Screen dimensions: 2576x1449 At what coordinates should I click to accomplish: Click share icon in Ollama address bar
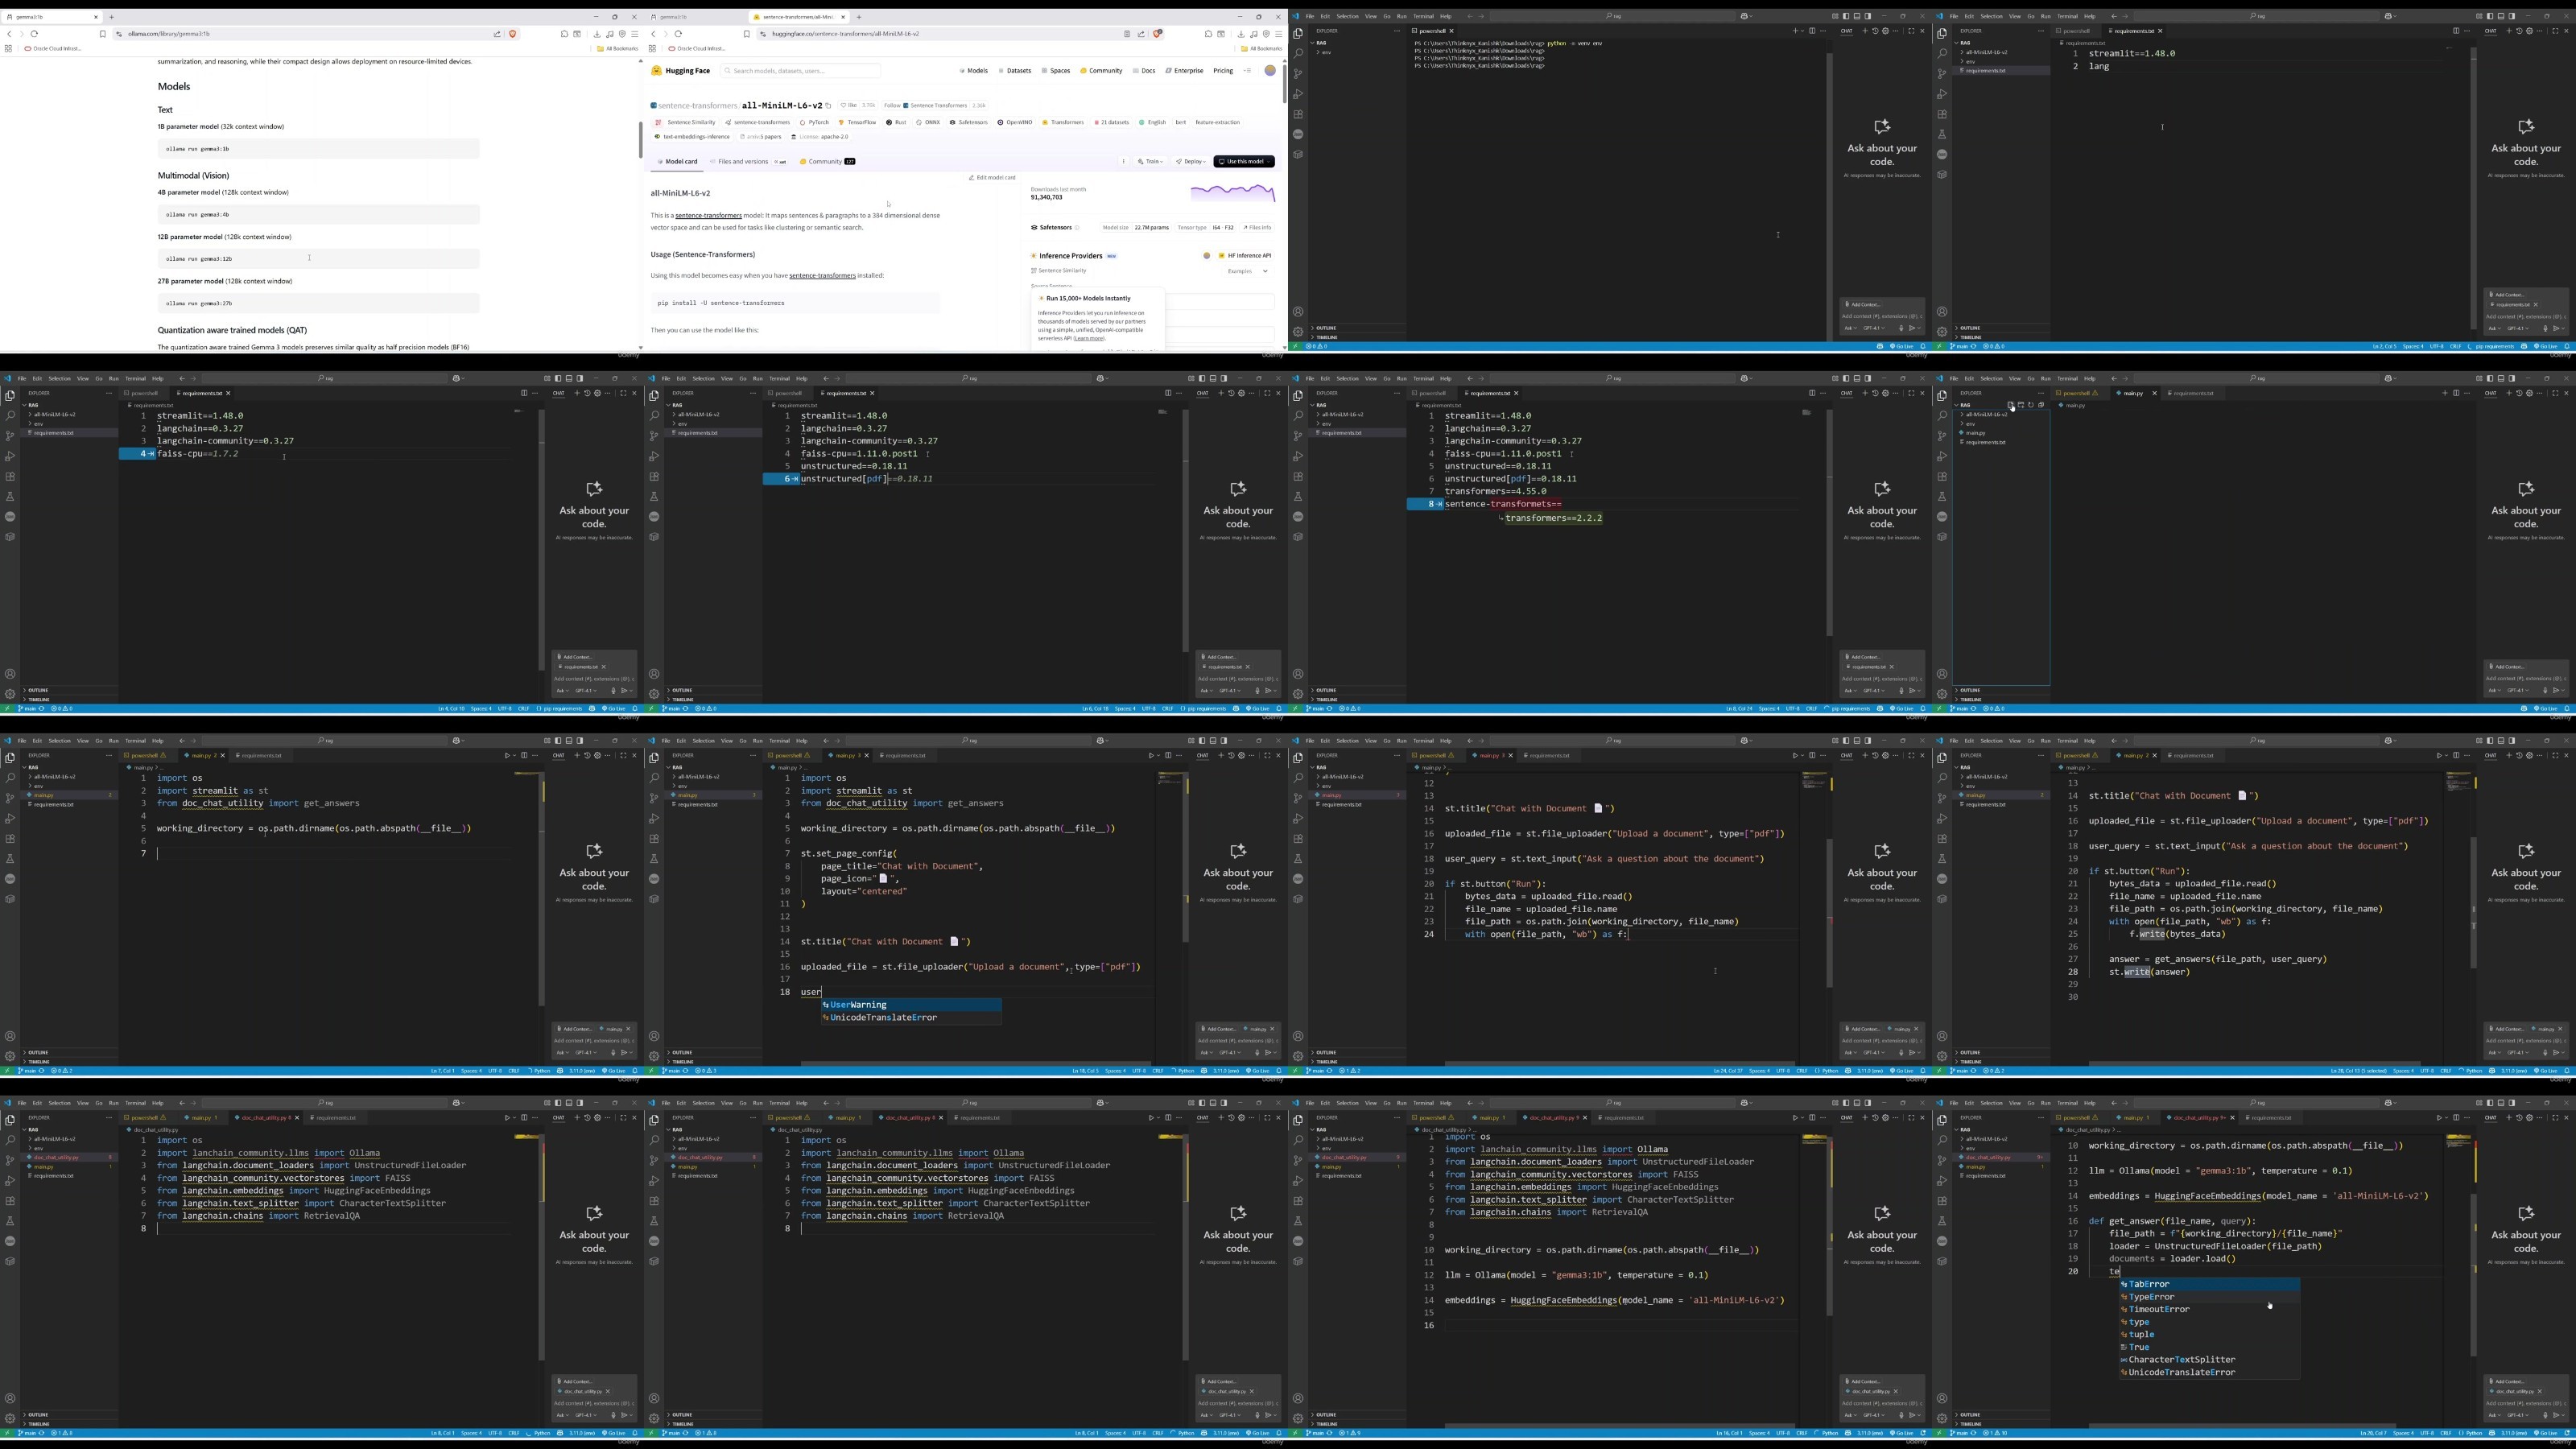tap(497, 34)
